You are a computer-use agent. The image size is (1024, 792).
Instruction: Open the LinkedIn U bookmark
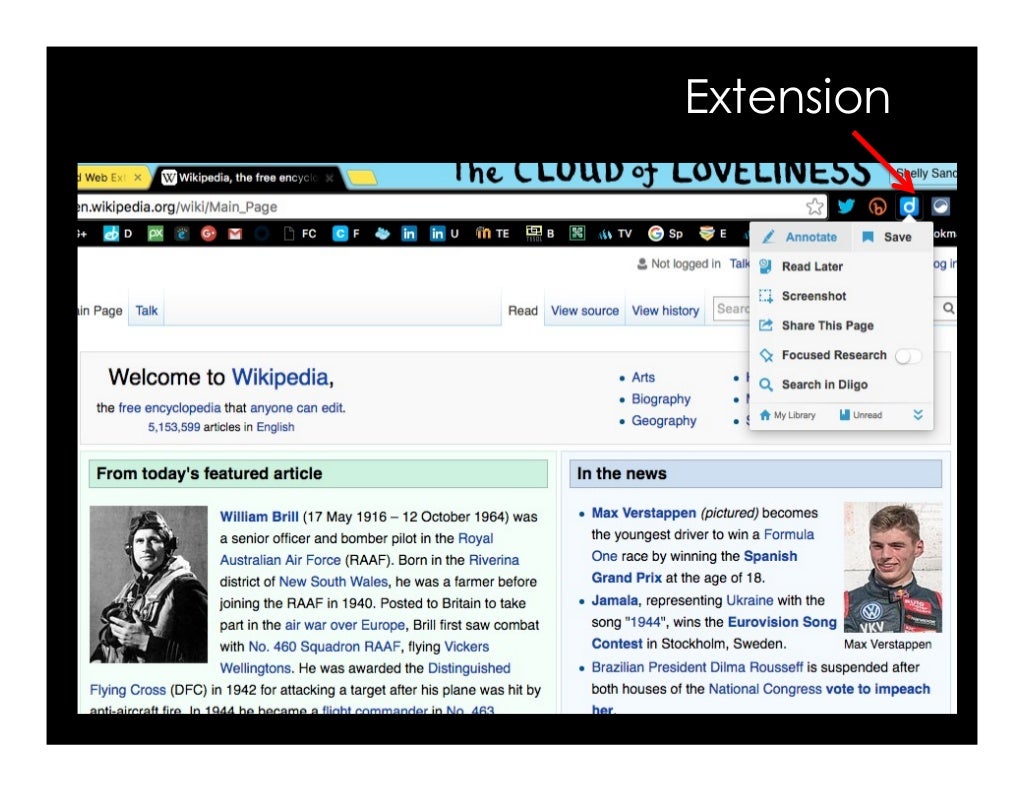tap(444, 234)
